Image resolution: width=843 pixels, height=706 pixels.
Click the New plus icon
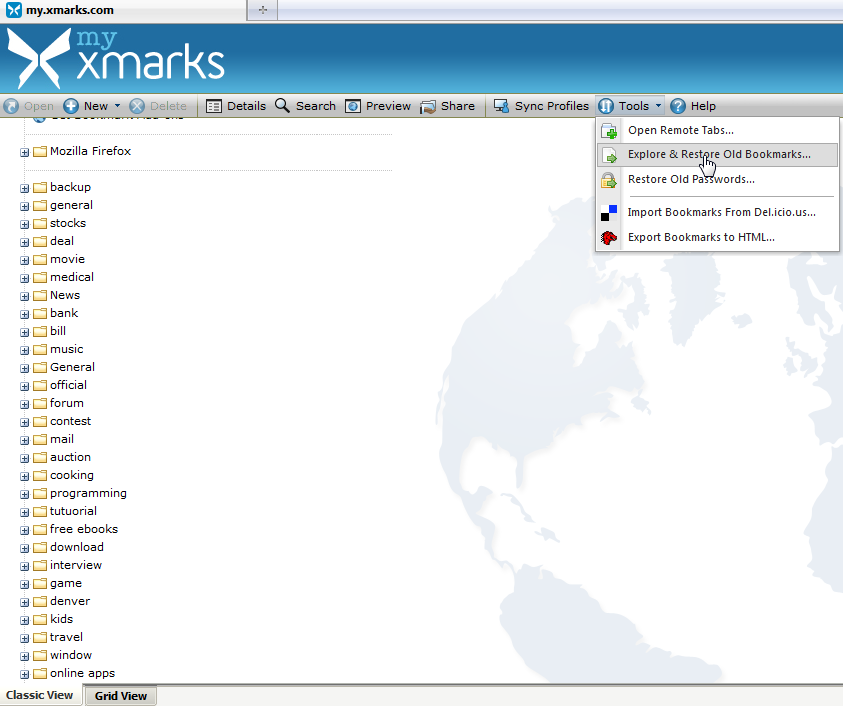70,106
